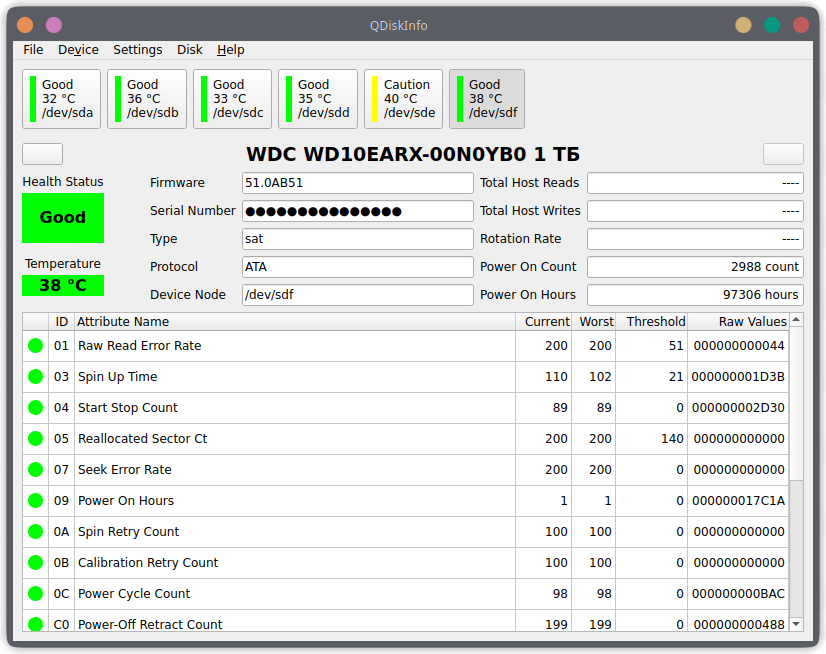
Task: Click the Total Host Writes field
Action: click(695, 211)
